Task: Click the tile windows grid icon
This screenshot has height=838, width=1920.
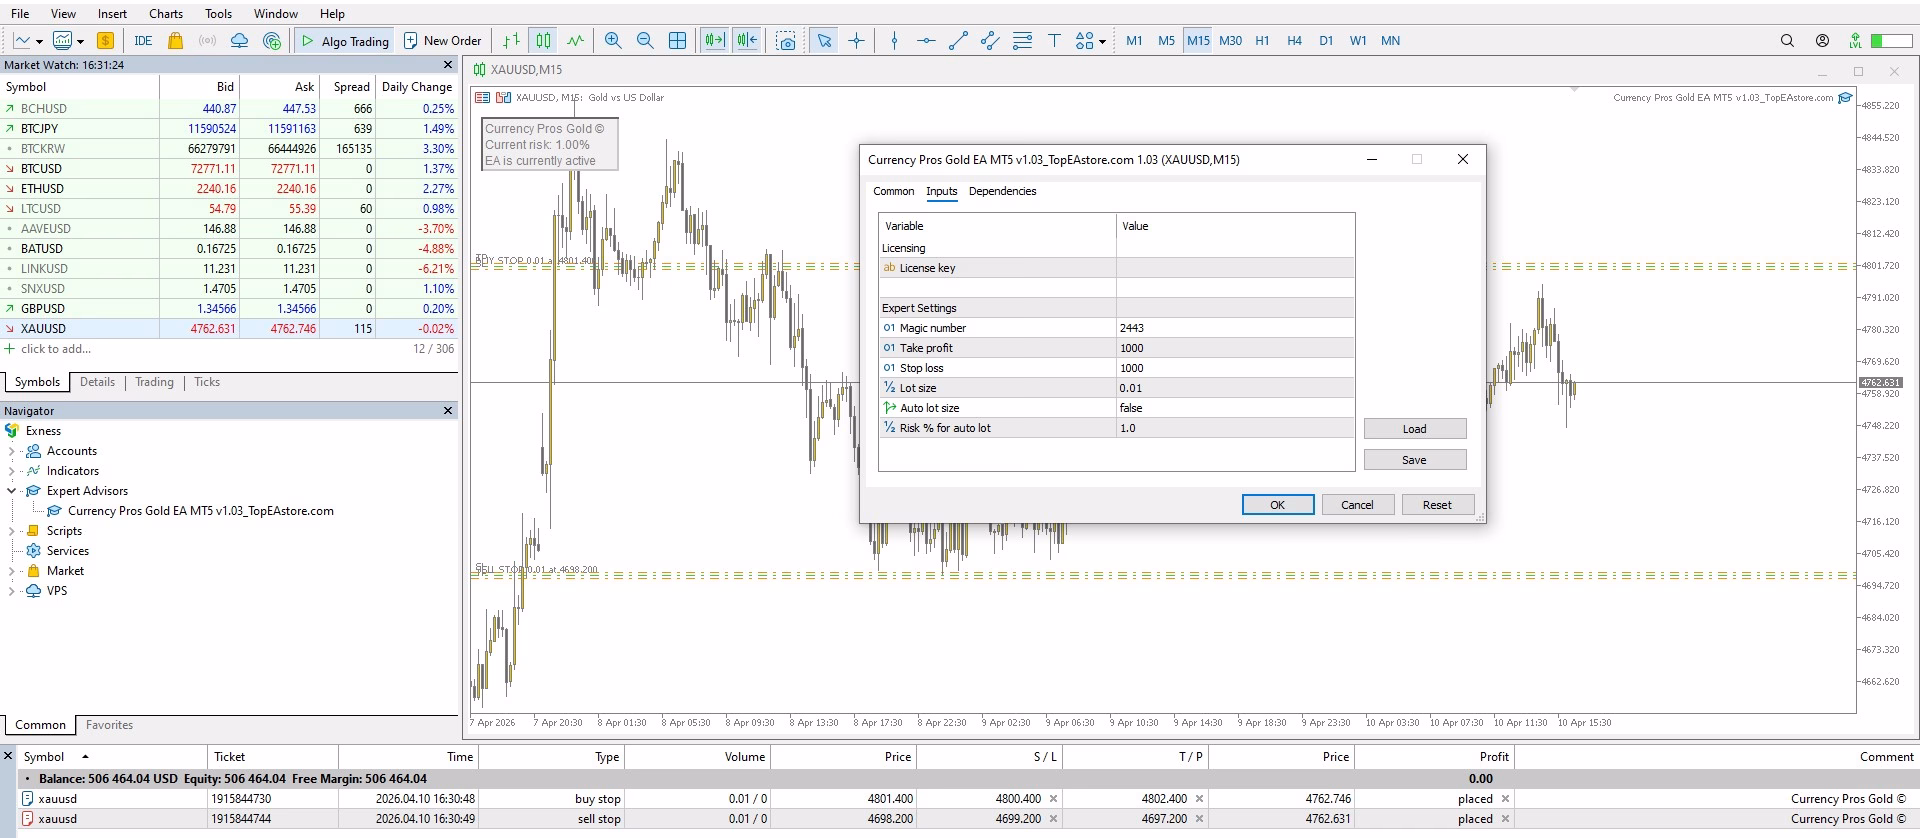Action: [677, 41]
